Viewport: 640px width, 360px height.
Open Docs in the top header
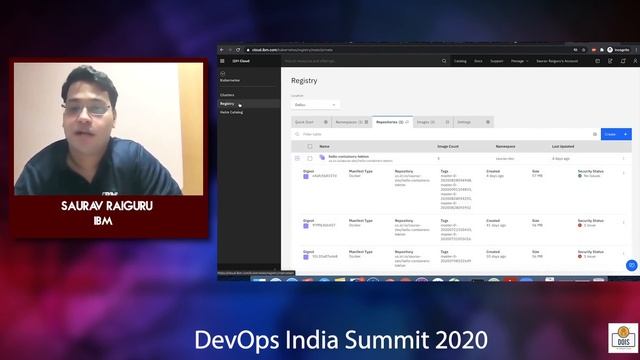point(478,61)
